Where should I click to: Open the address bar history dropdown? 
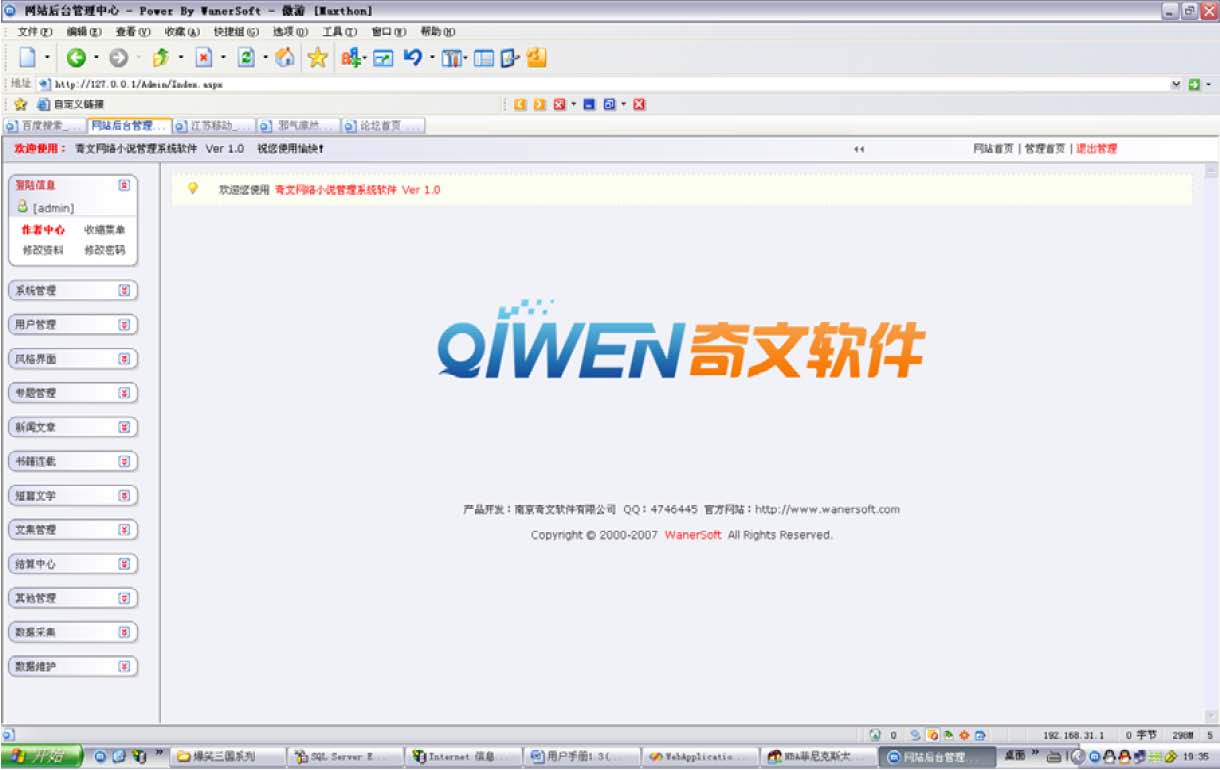click(x=1176, y=85)
